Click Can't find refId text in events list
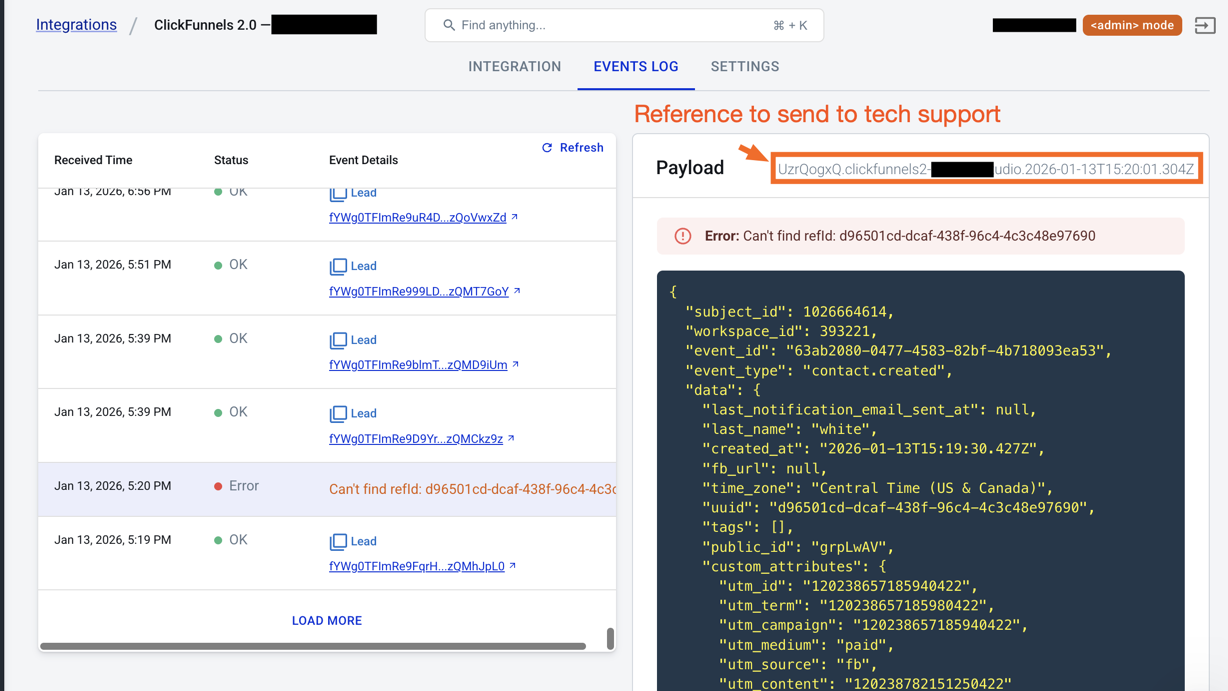 472,489
